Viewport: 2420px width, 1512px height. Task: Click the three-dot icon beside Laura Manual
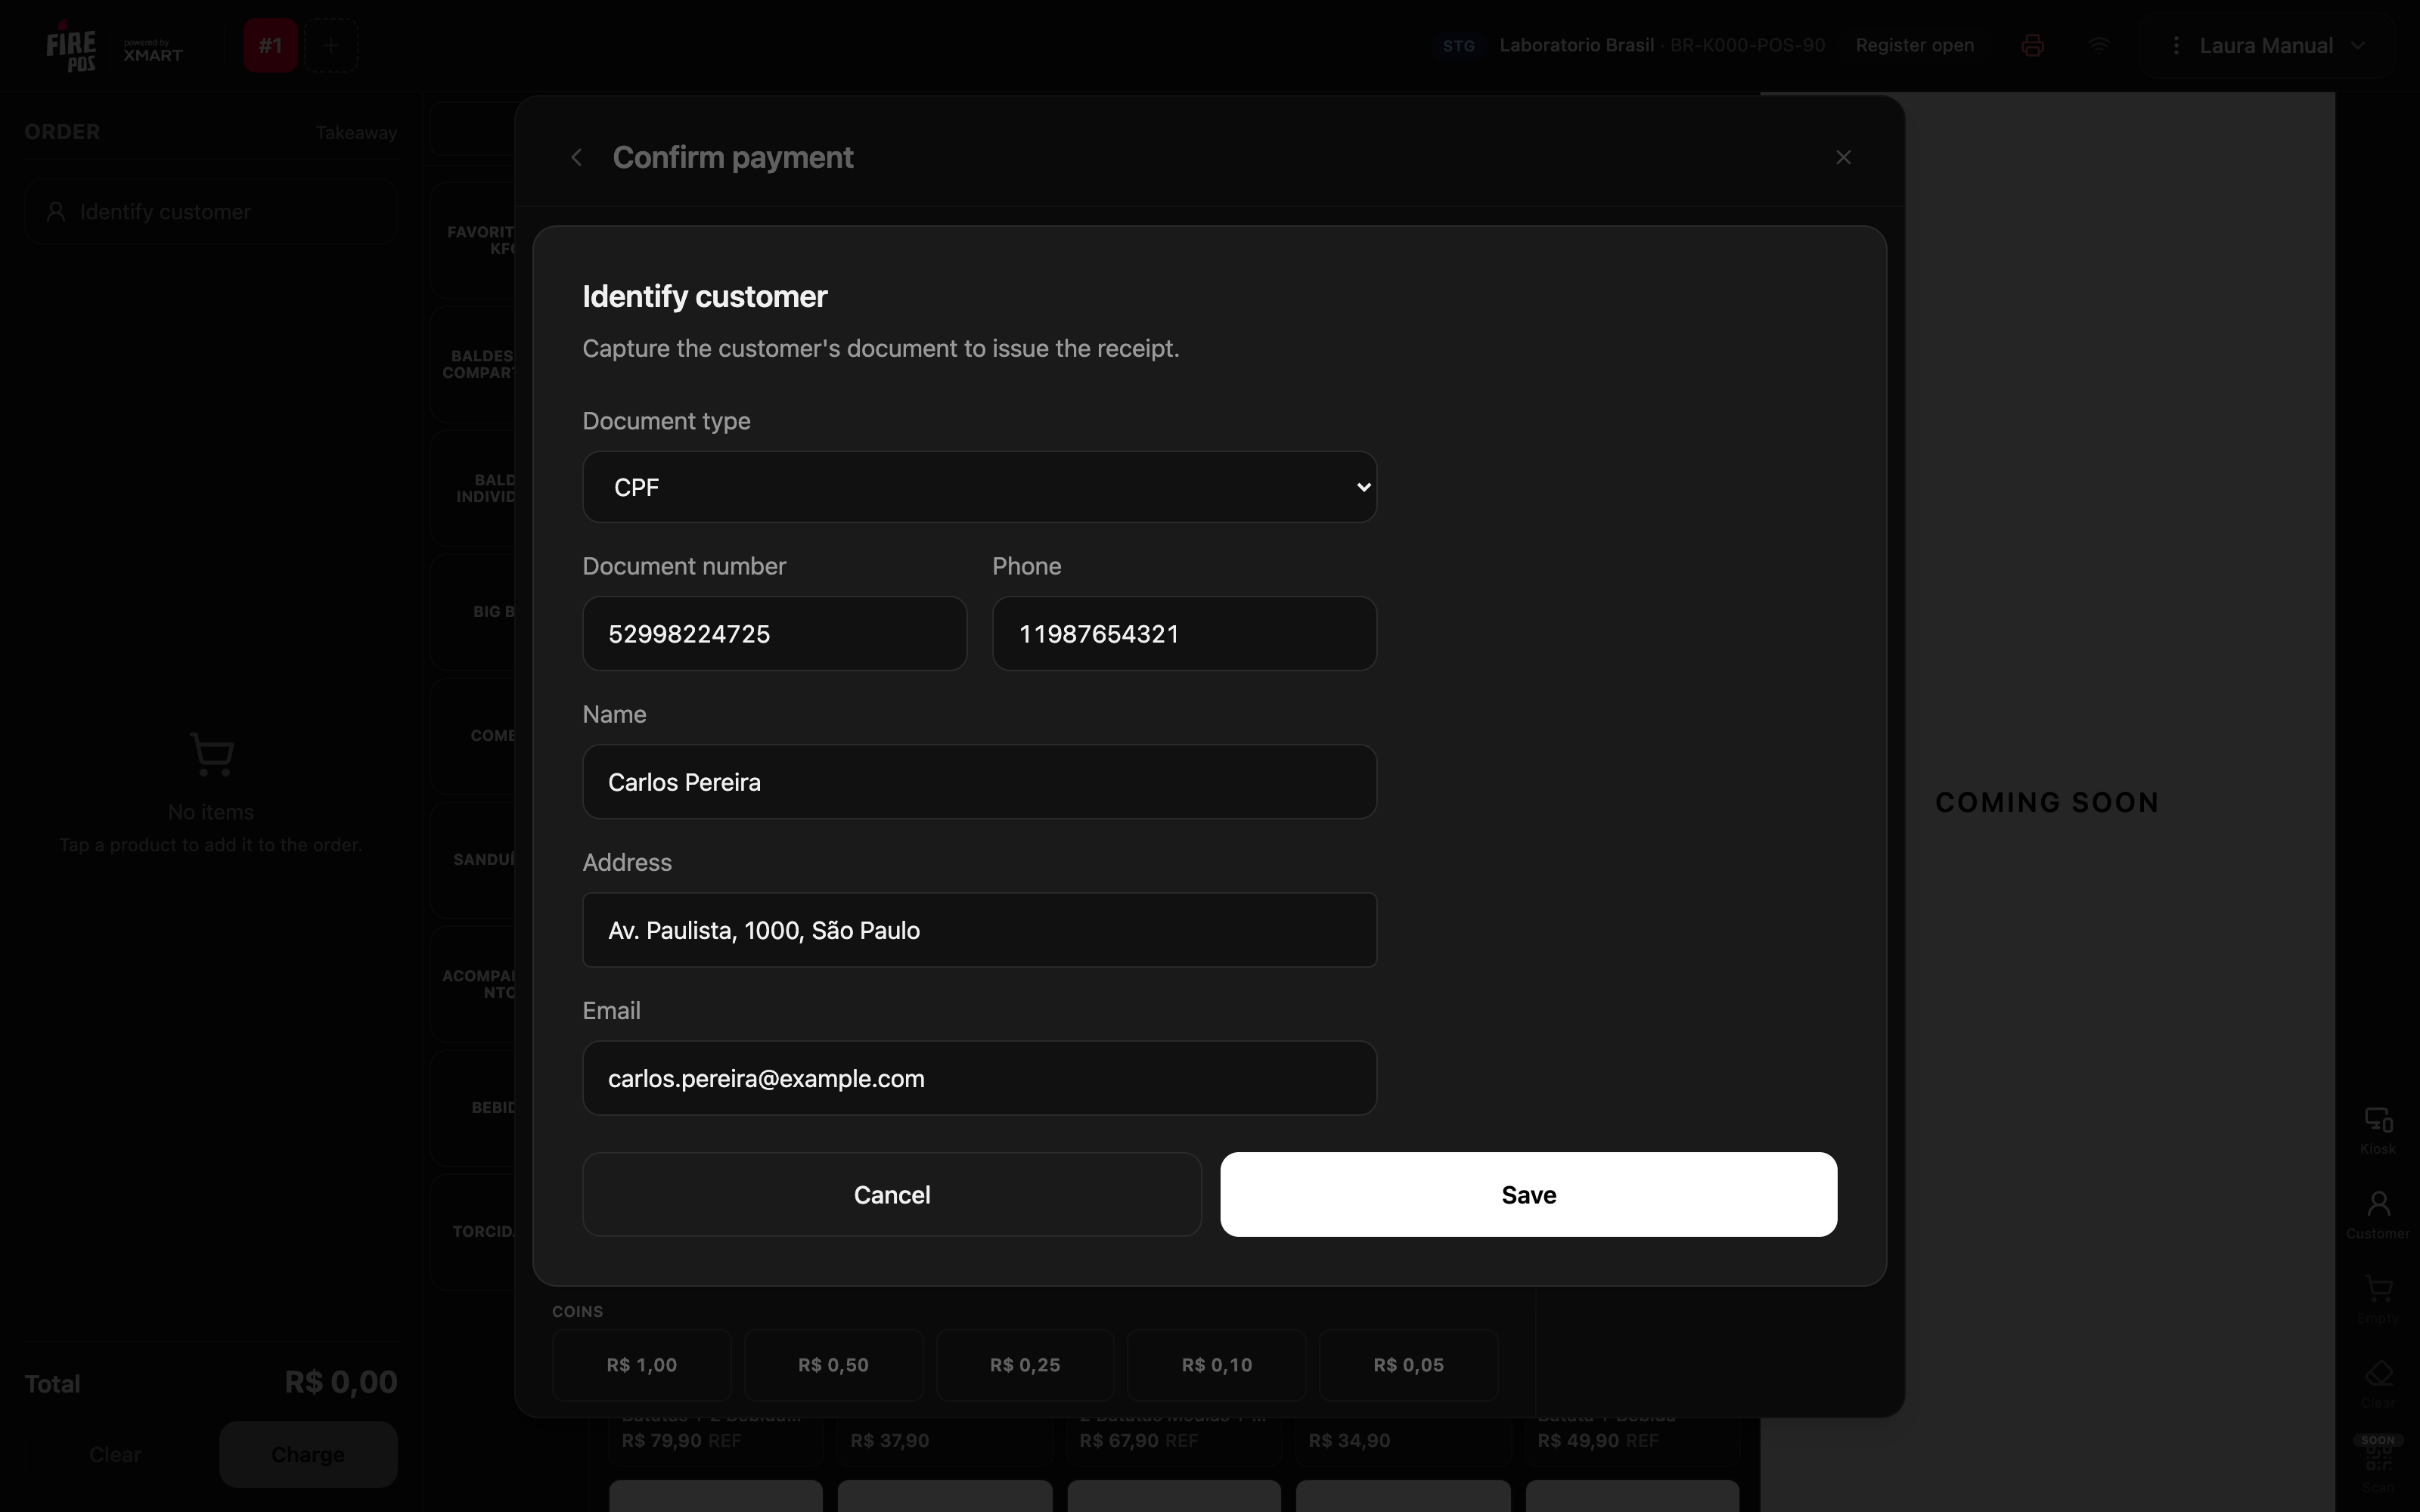tap(2176, 46)
